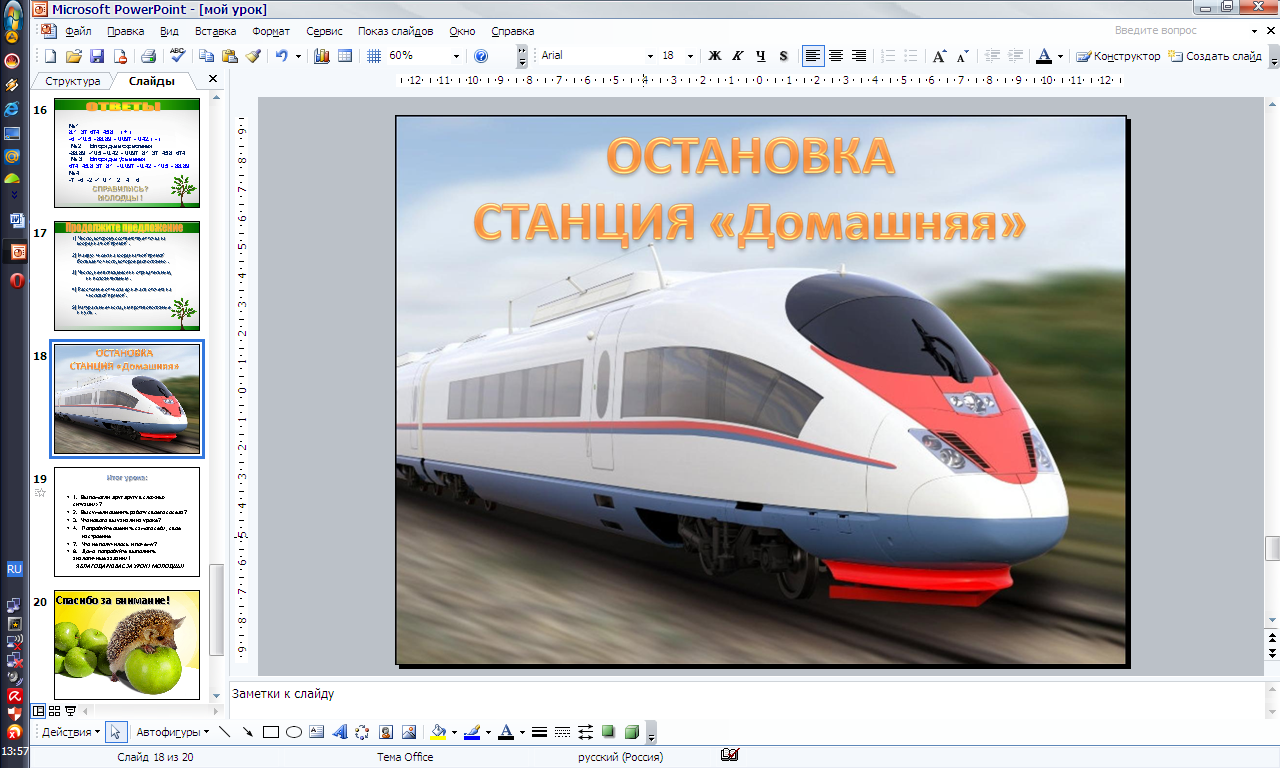This screenshot has height=768, width=1280.
Task: Select the Format Painter brush icon
Action: pyautogui.click(x=253, y=56)
